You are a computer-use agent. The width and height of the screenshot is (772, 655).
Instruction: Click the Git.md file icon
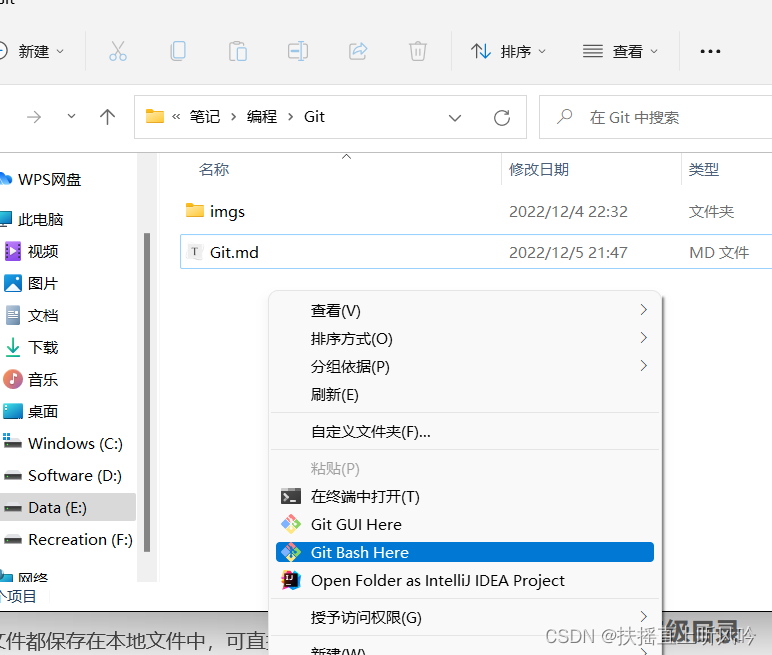(195, 252)
